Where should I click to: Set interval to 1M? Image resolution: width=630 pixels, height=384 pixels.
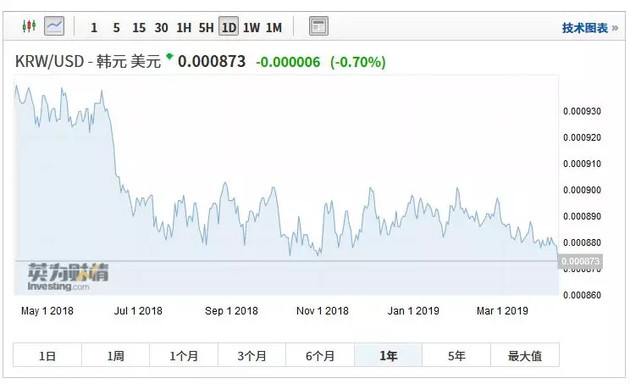tap(274, 27)
